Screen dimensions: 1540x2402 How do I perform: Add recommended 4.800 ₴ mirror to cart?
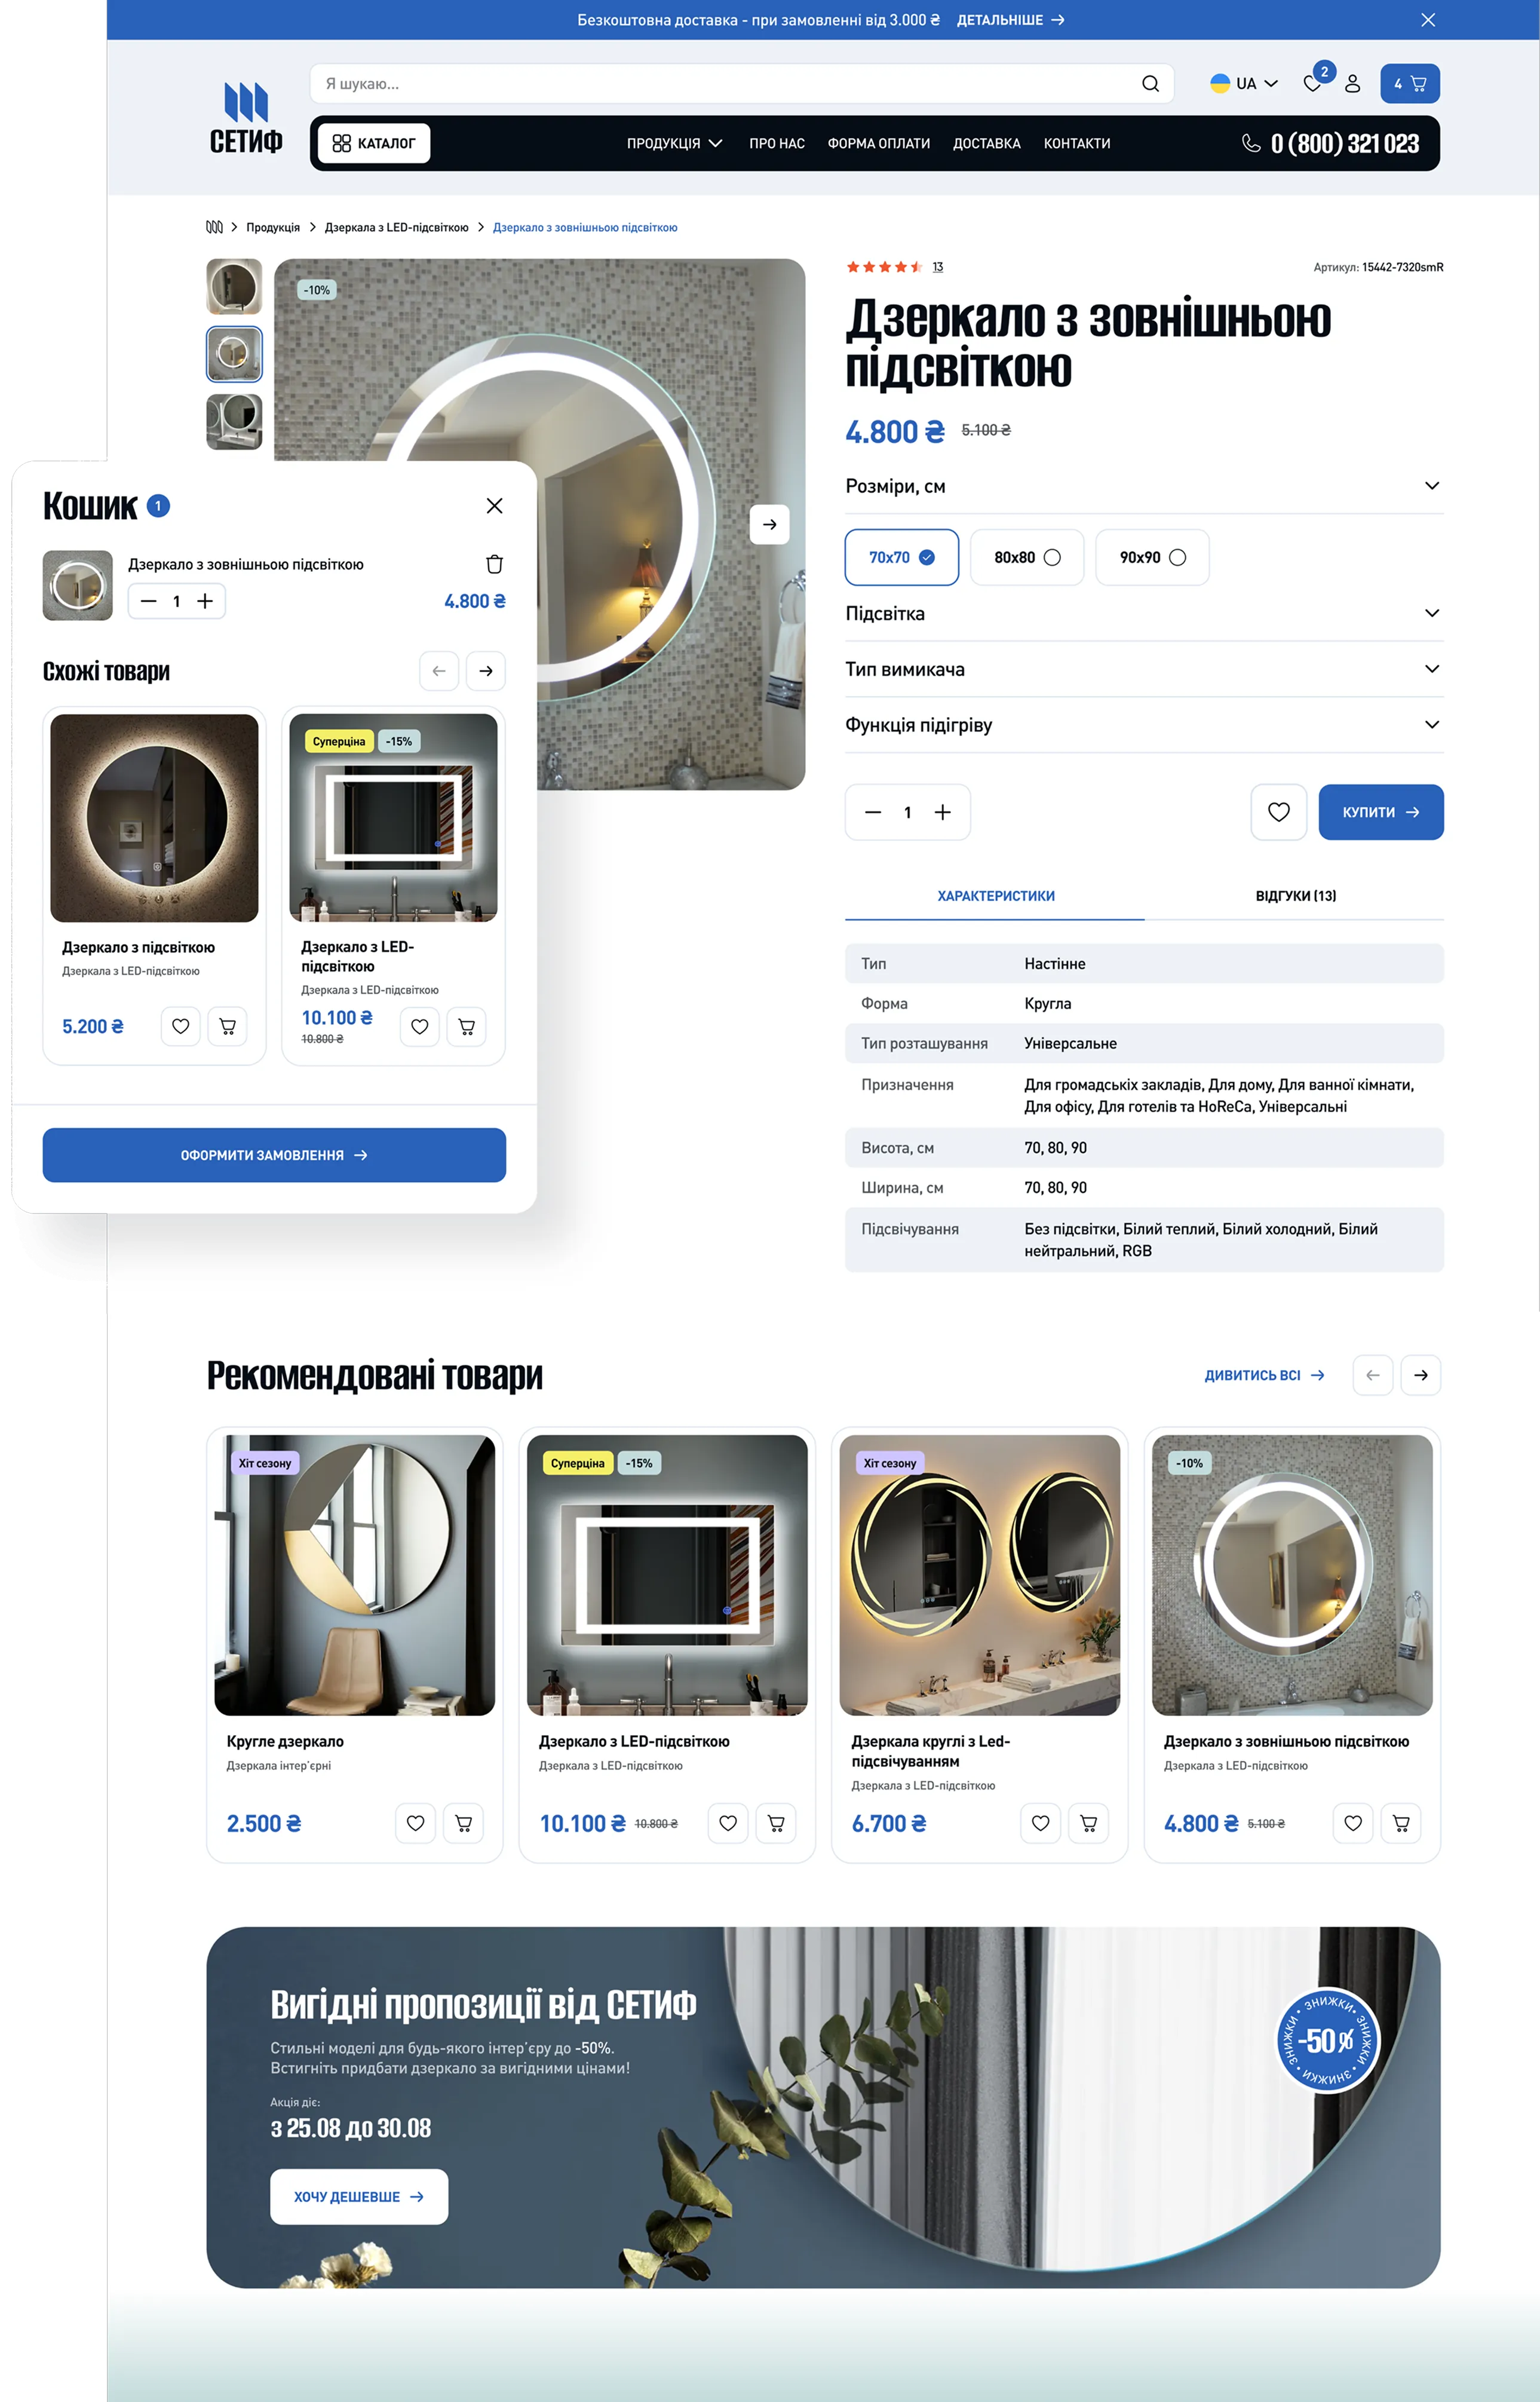1401,1823
